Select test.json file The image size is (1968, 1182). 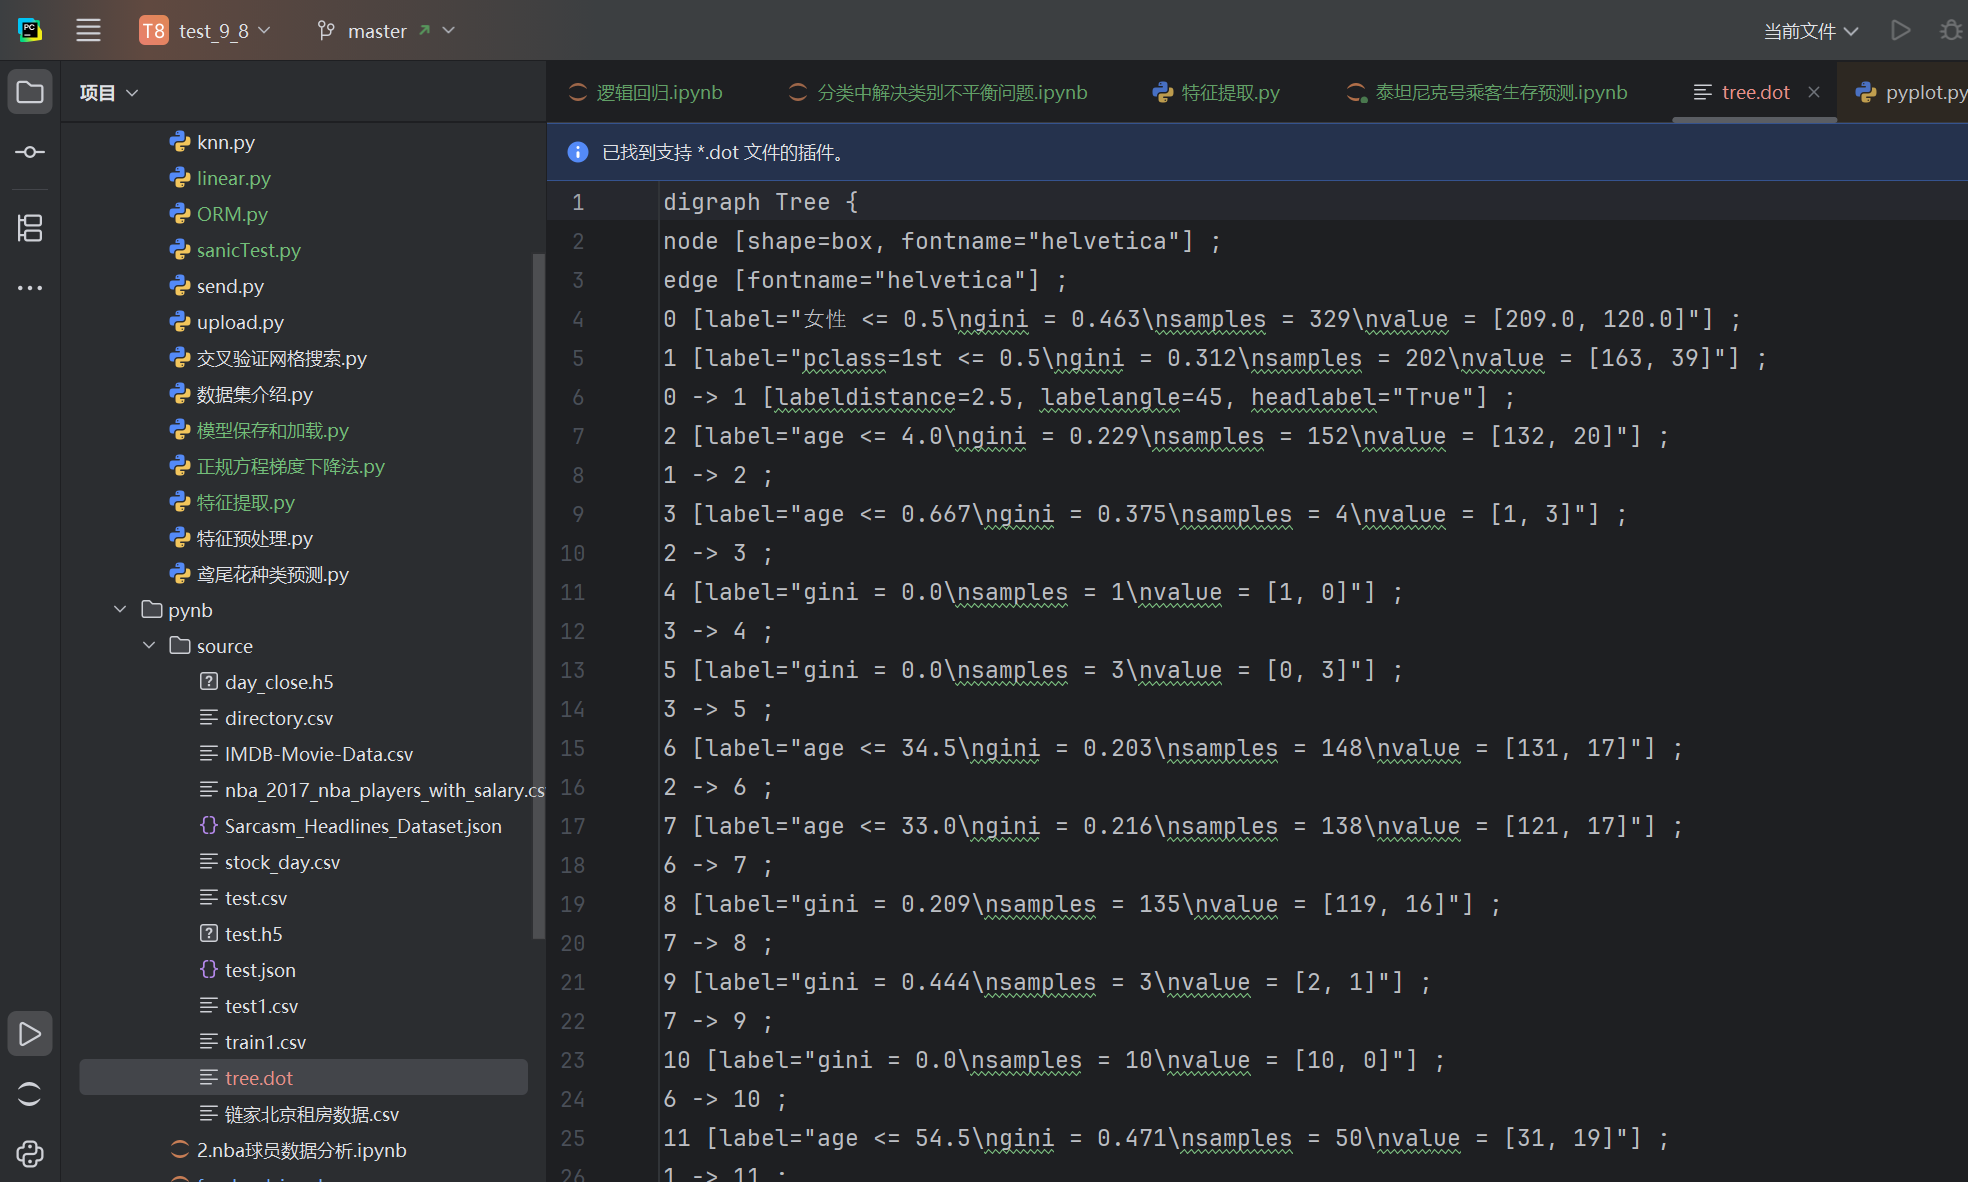[x=260, y=970]
